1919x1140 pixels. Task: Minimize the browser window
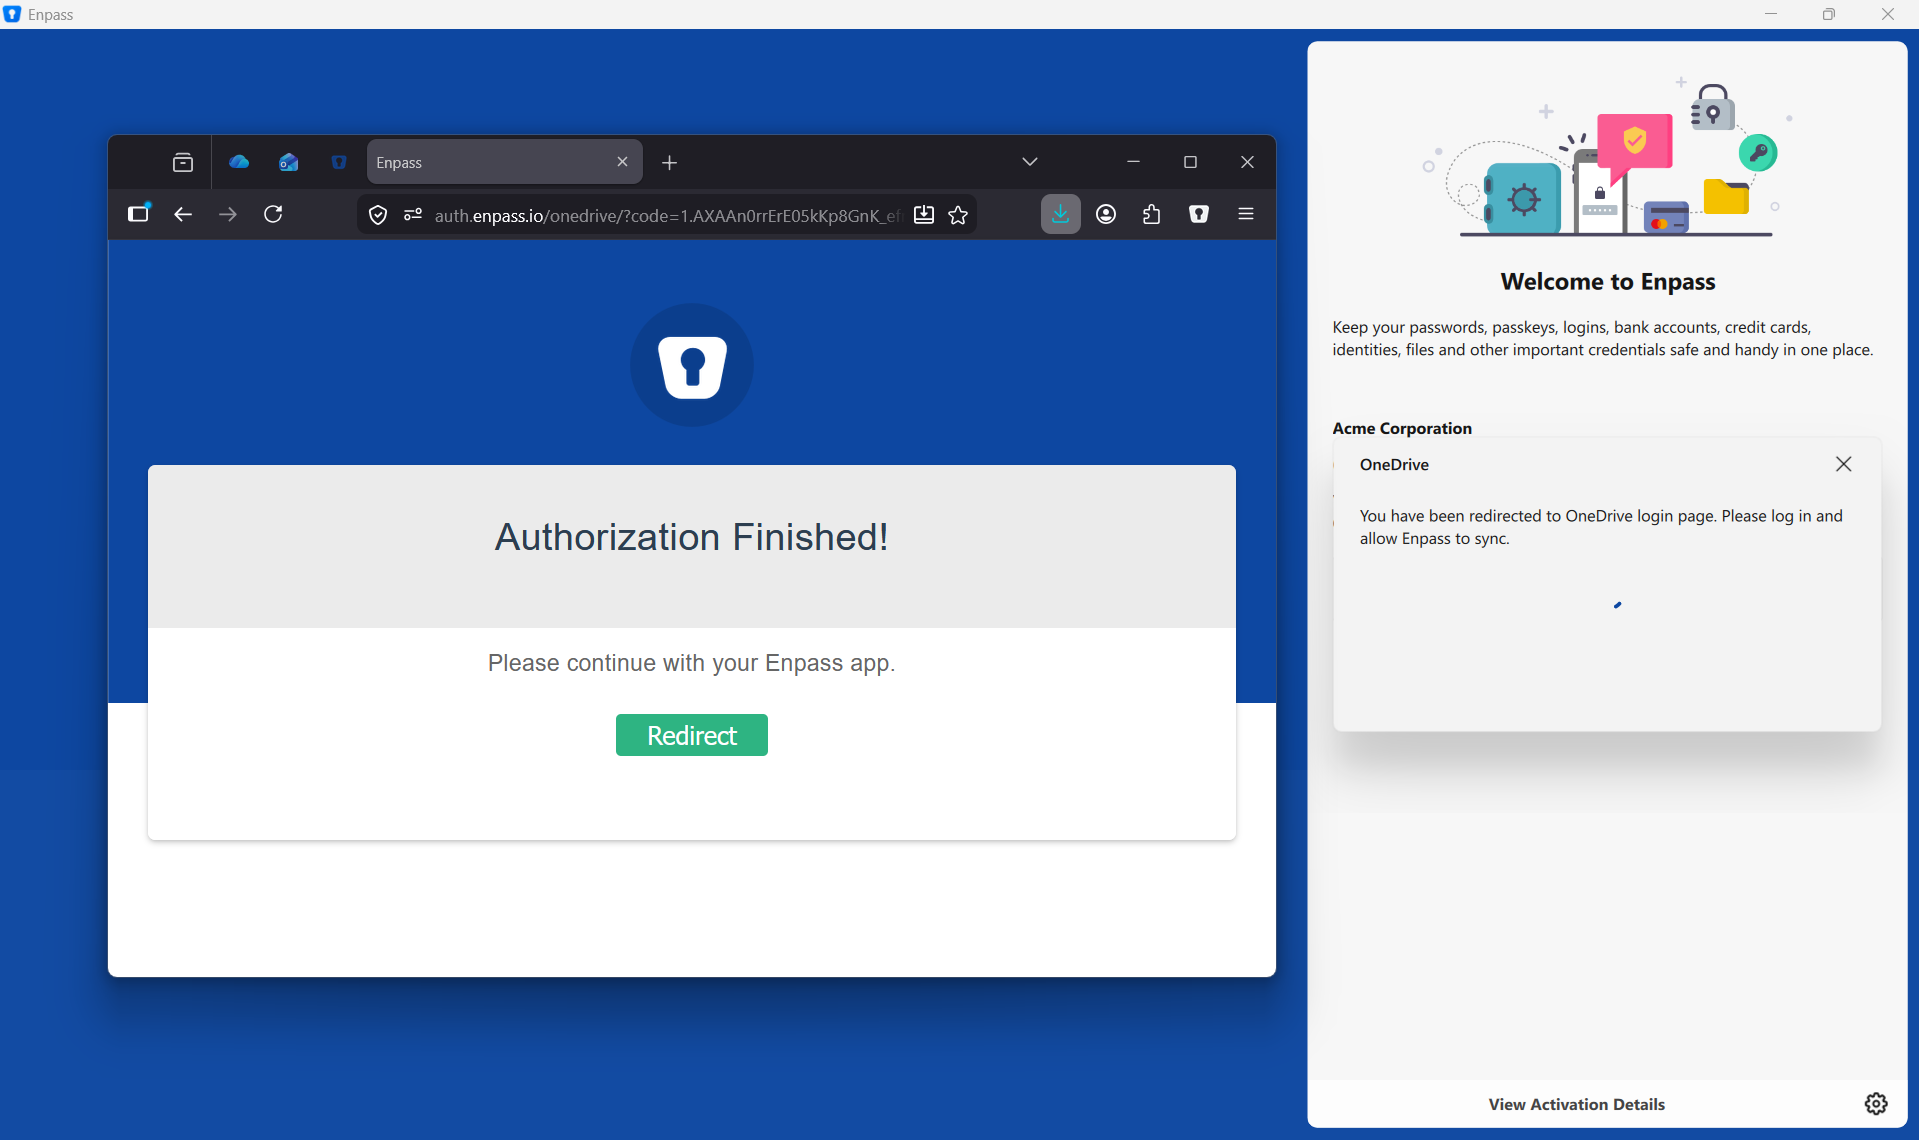coord(1133,162)
